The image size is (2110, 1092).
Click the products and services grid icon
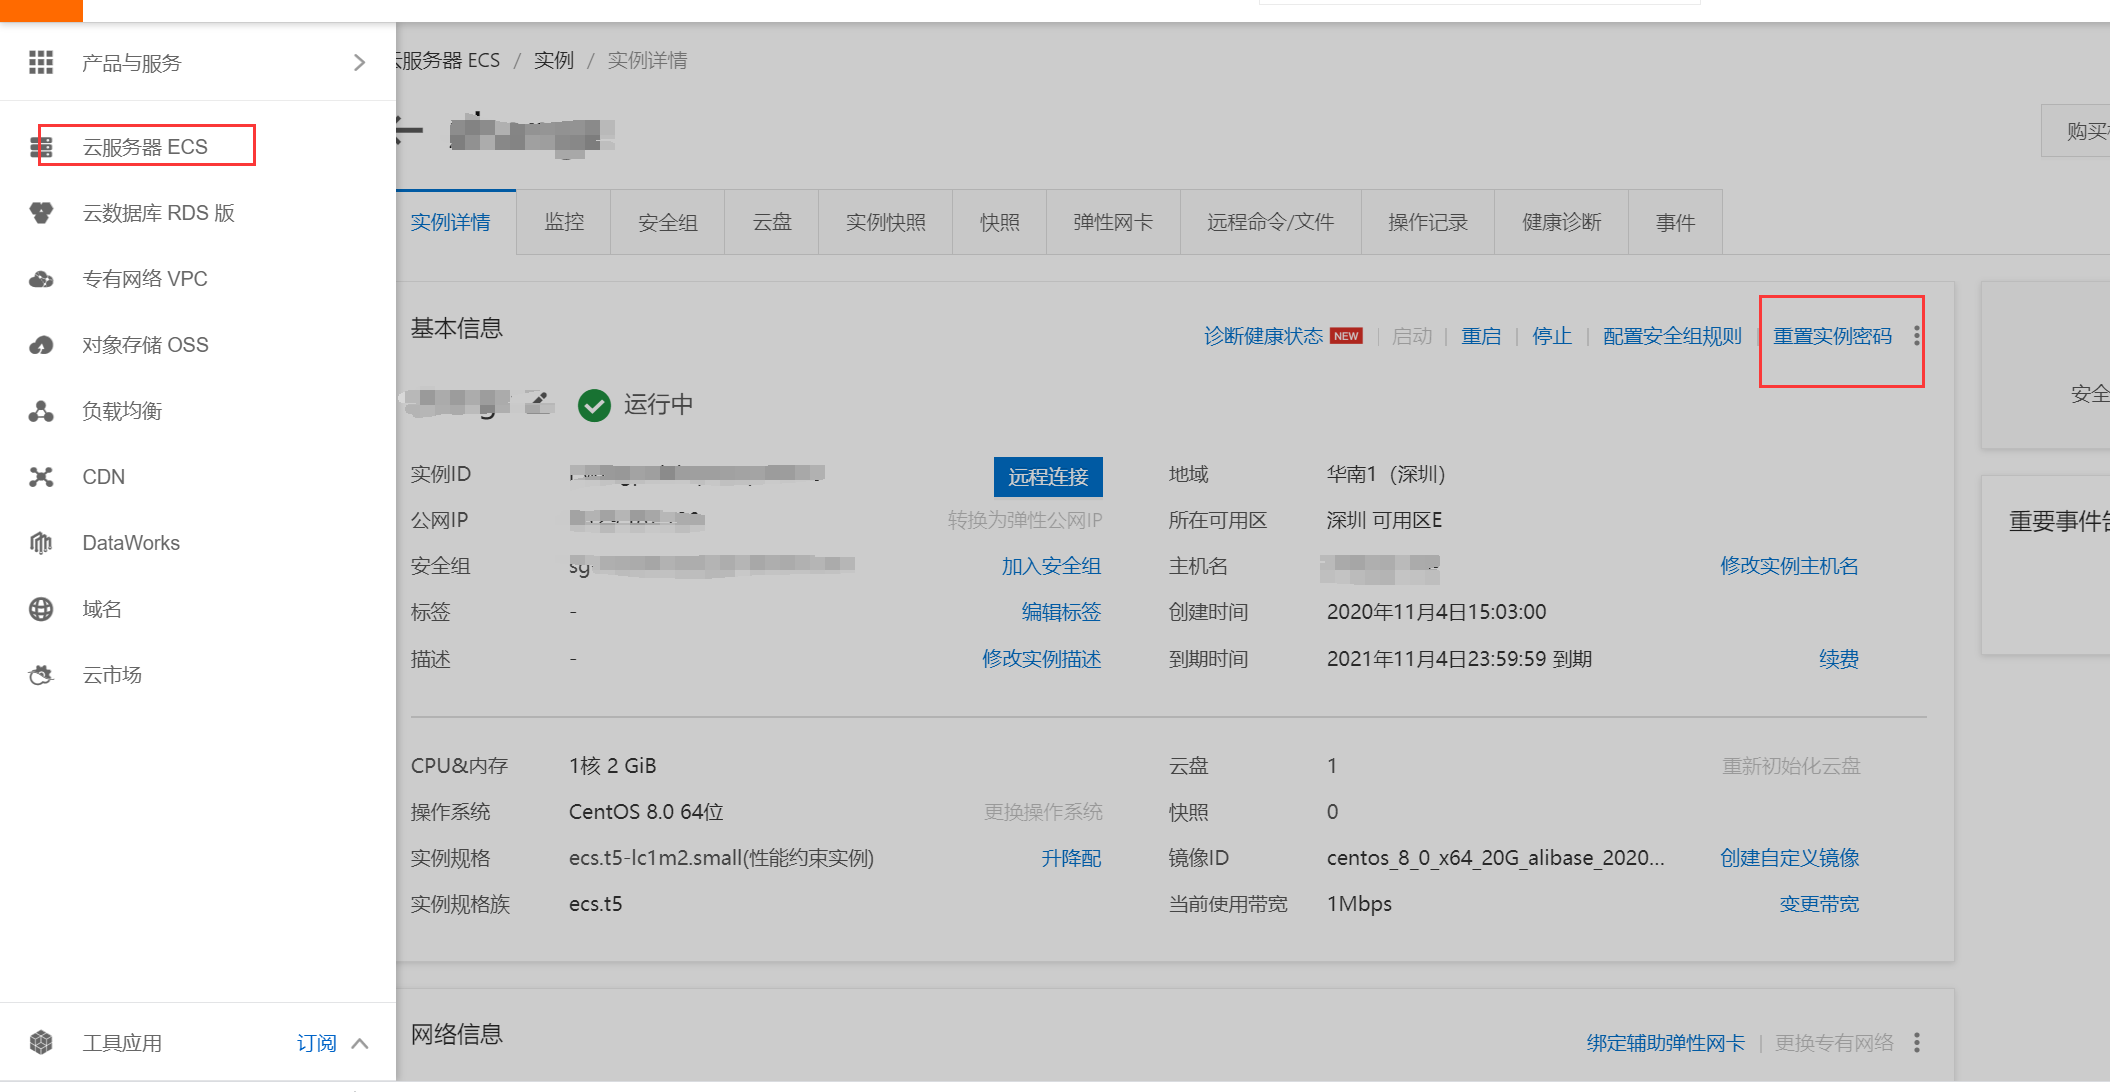41,63
